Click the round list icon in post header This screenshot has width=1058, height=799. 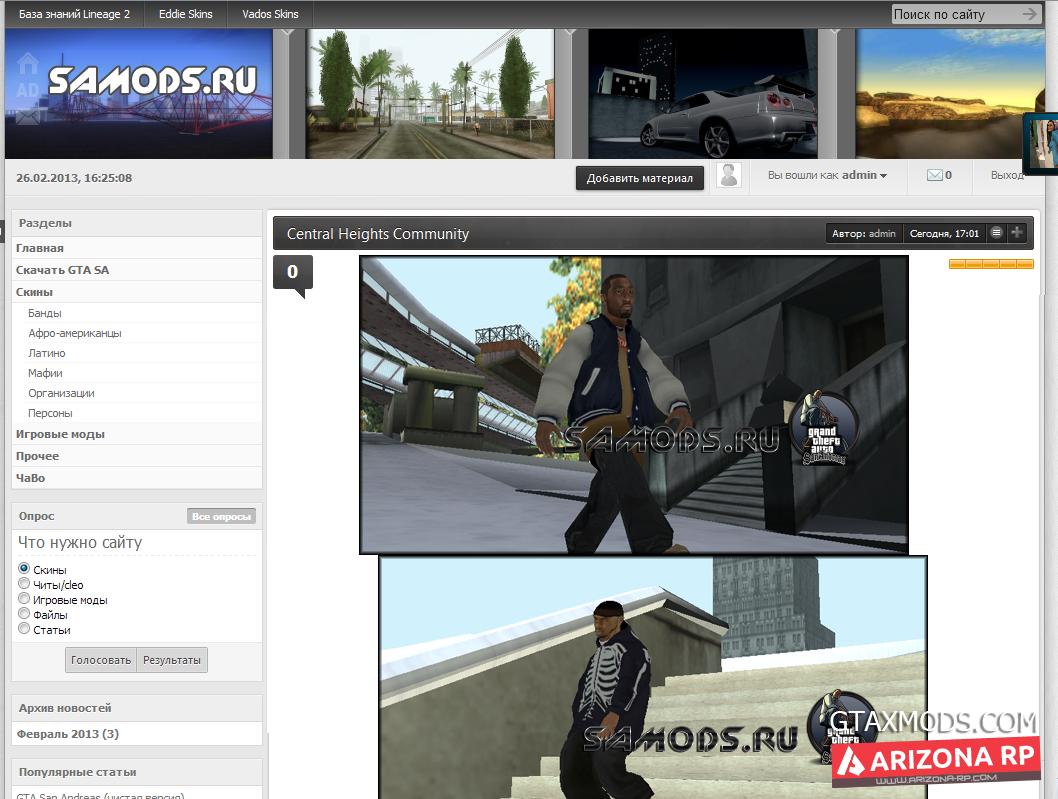[x=996, y=233]
